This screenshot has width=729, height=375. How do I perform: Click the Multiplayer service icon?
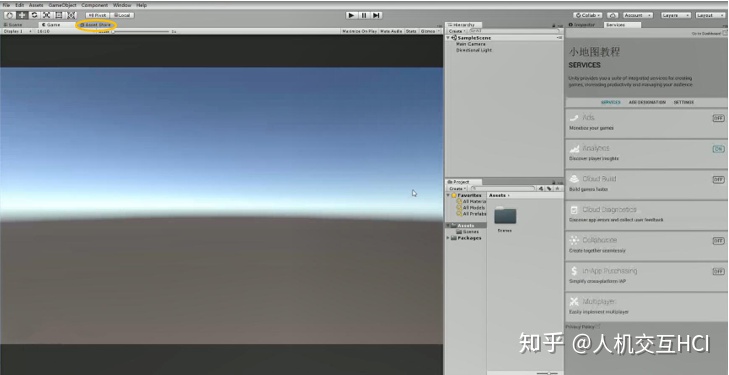574,302
